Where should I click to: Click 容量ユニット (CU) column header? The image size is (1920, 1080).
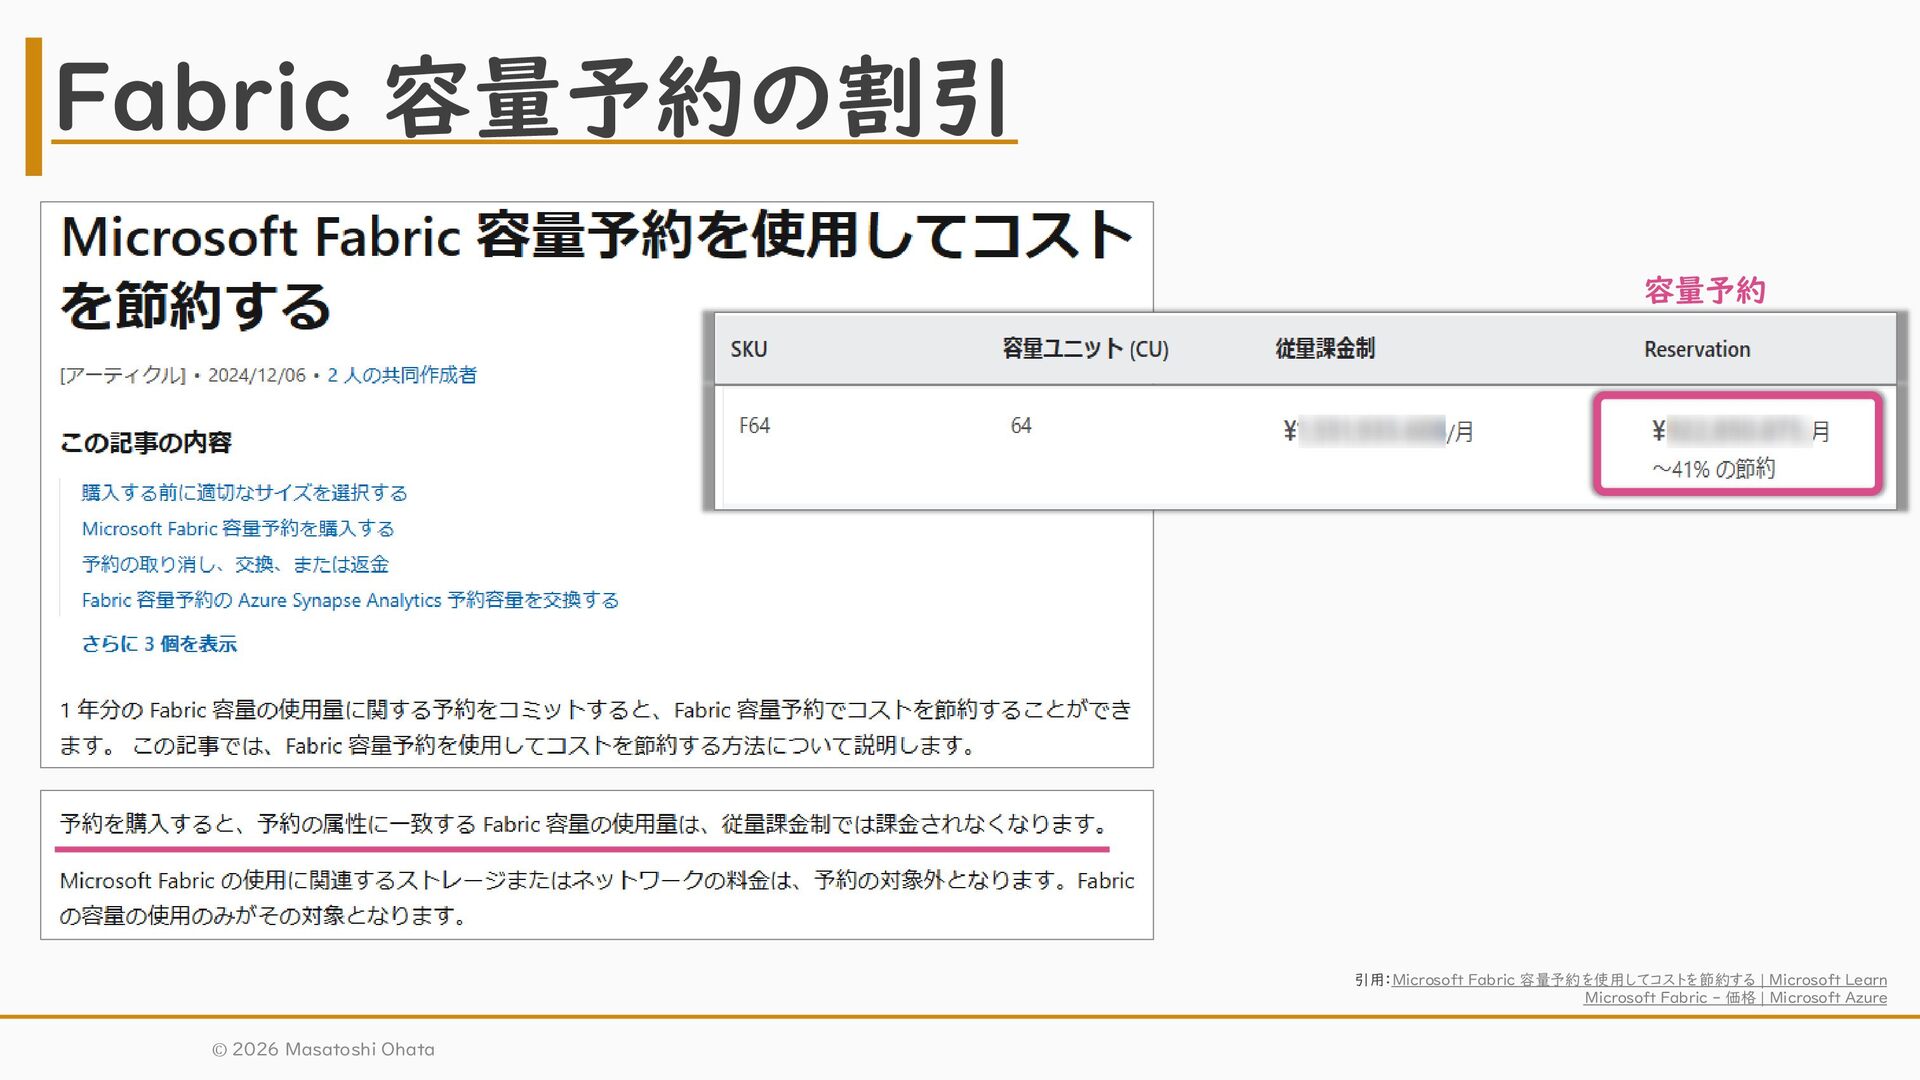pyautogui.click(x=1085, y=349)
